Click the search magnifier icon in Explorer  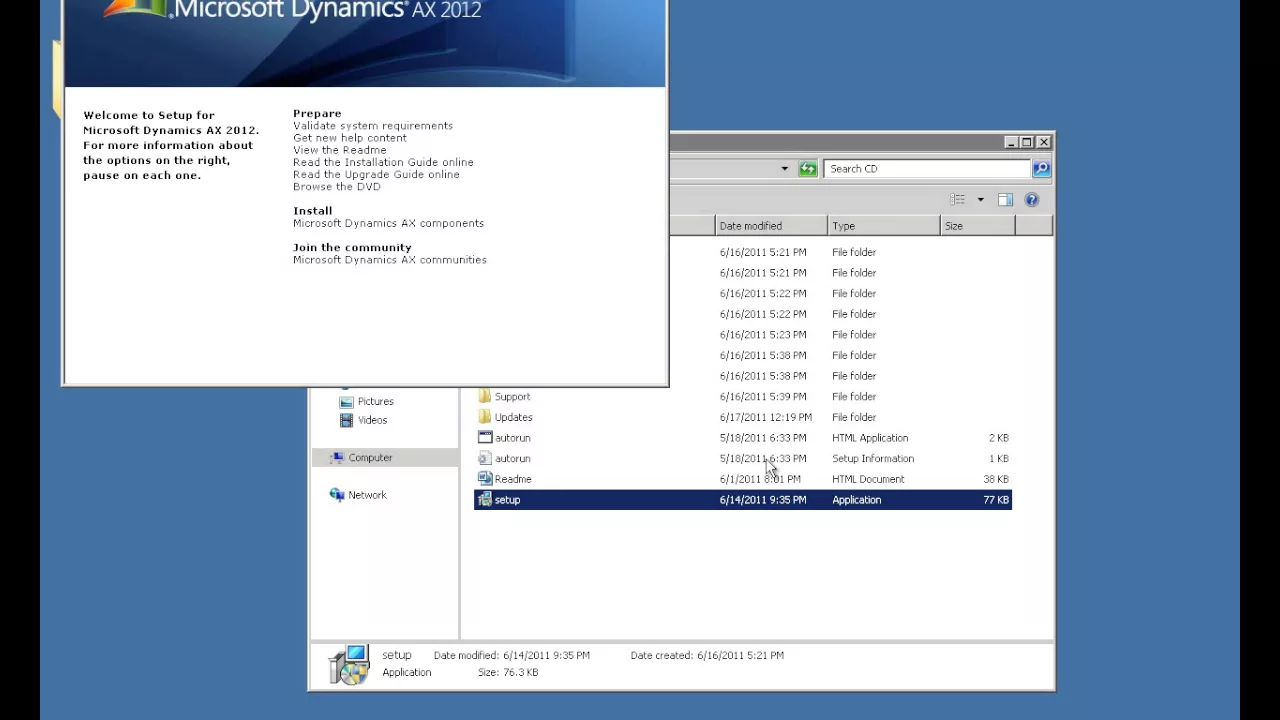point(1041,169)
